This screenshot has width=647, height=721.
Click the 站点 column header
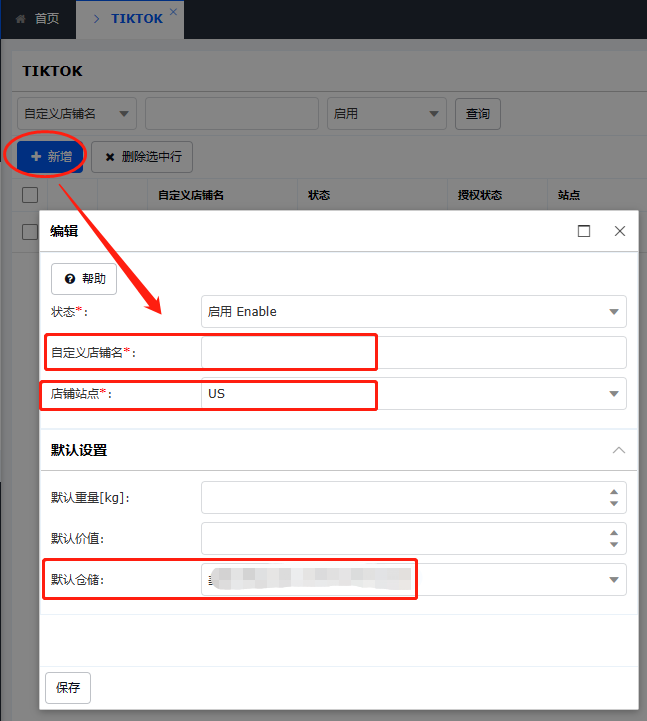point(569,195)
